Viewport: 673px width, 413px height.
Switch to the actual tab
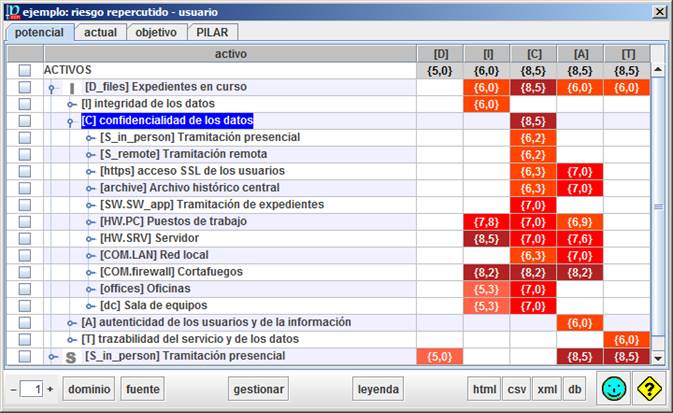click(100, 32)
